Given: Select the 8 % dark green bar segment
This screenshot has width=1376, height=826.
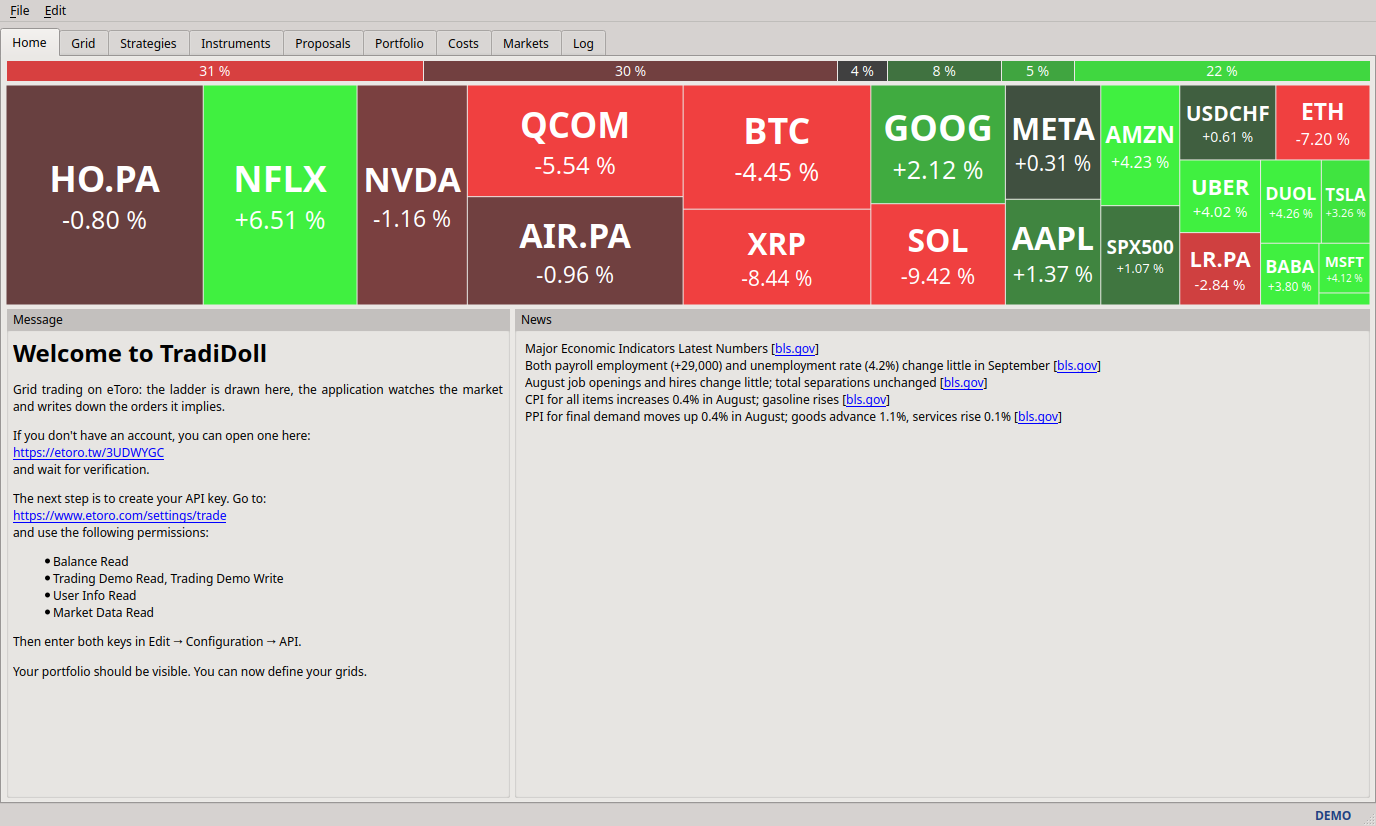Looking at the screenshot, I should 944,71.
